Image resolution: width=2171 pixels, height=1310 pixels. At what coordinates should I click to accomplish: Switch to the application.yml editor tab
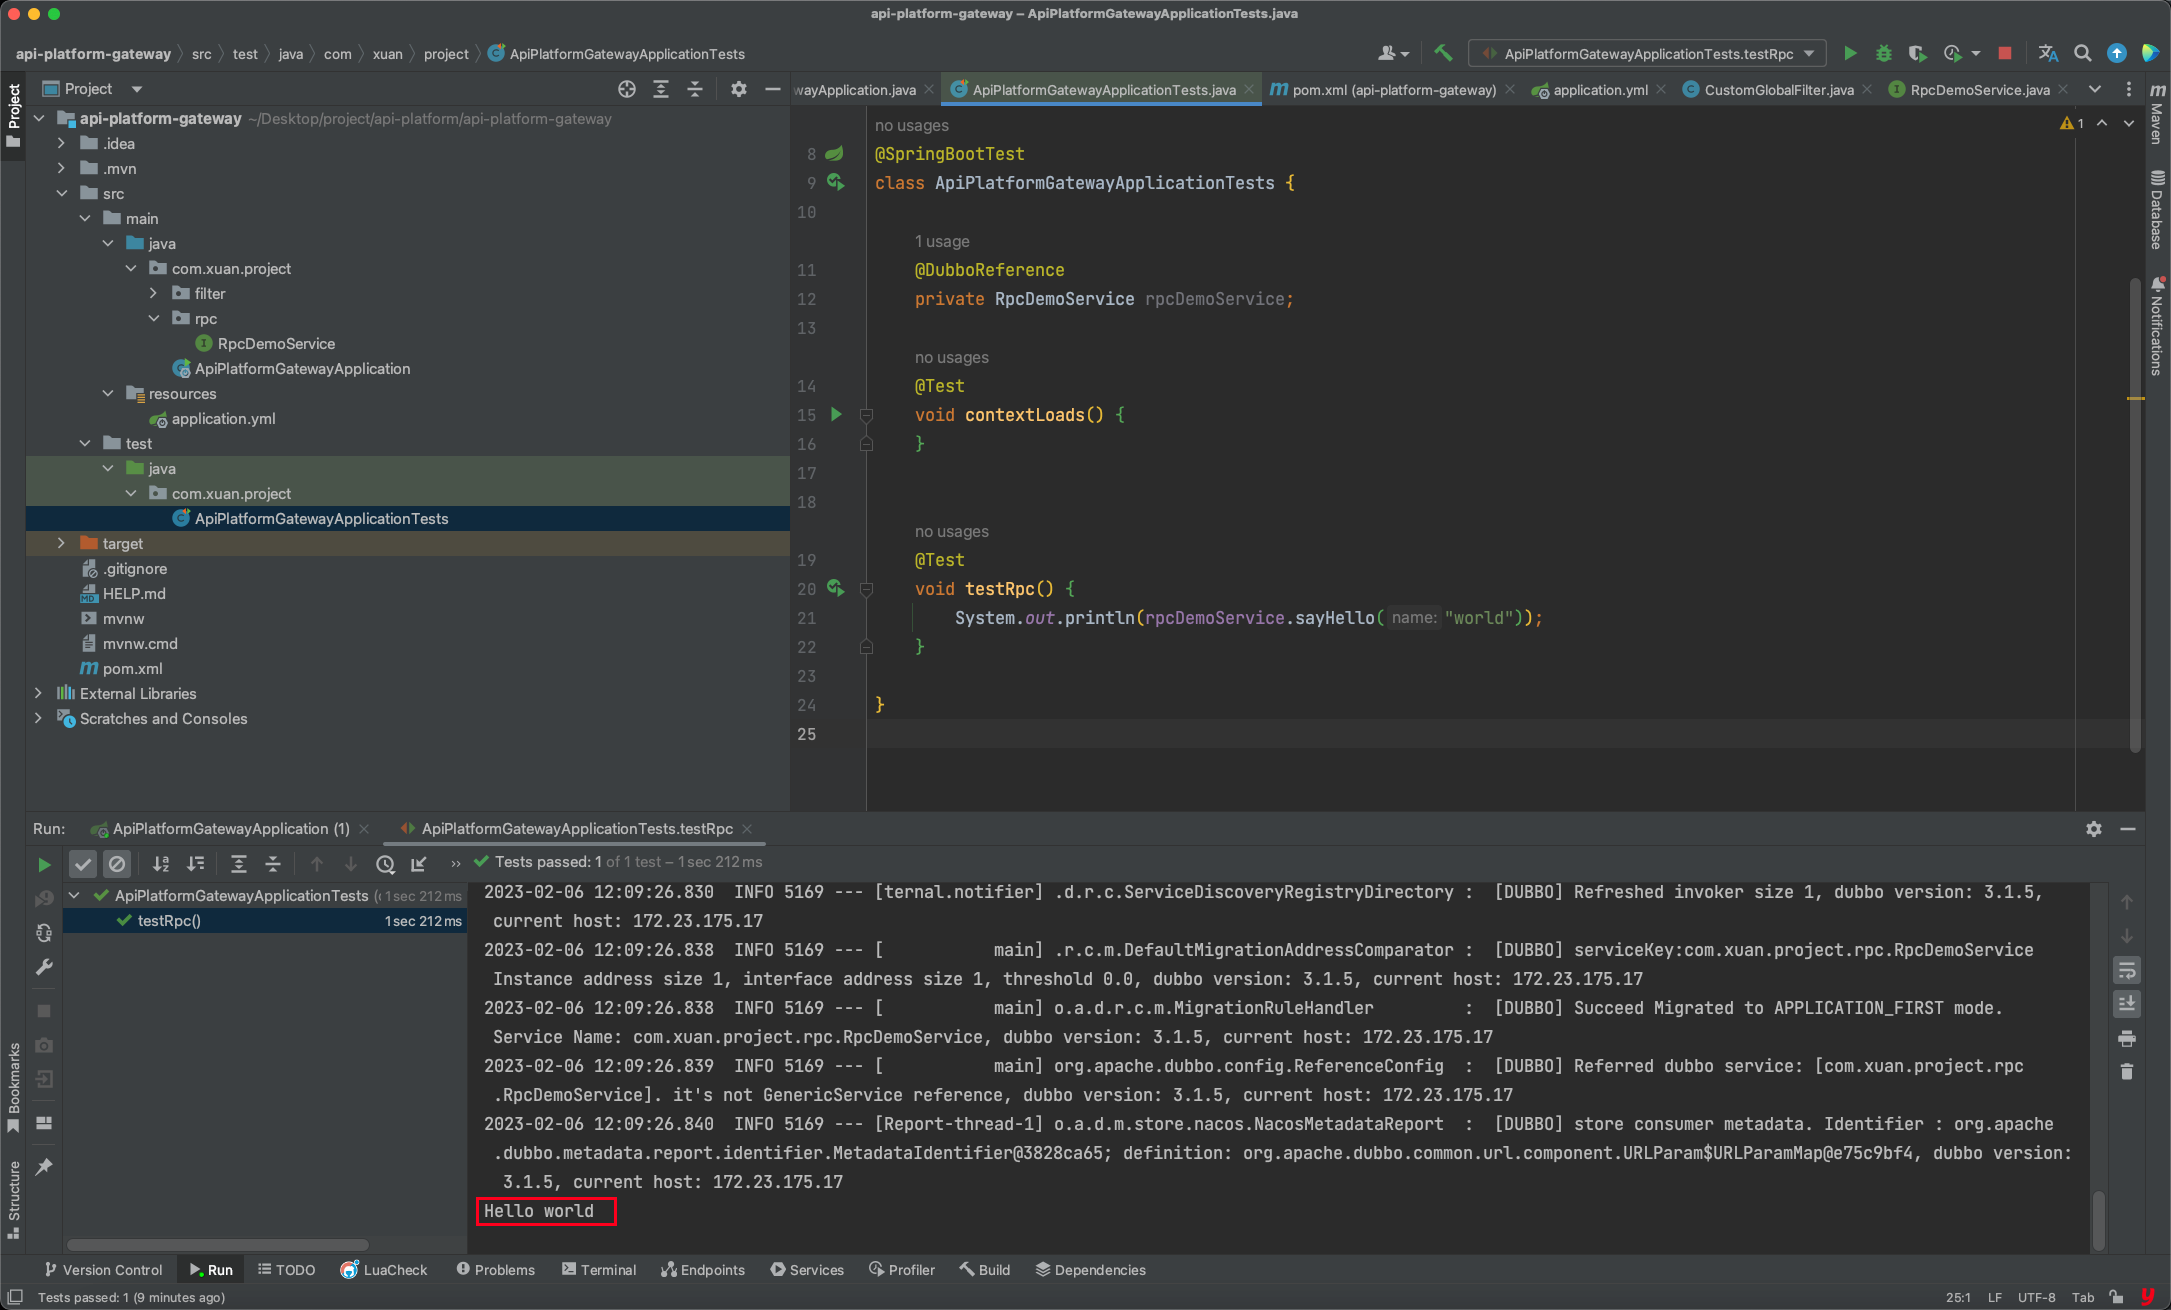(1599, 90)
